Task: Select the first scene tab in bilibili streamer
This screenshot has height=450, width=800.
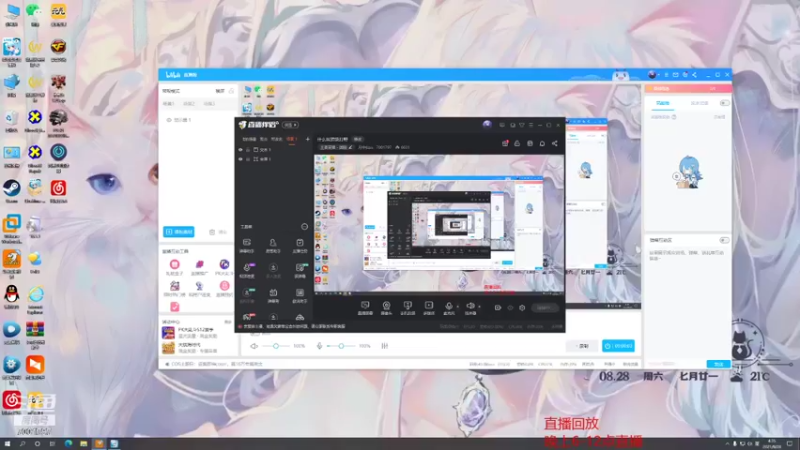Action: pos(168,104)
